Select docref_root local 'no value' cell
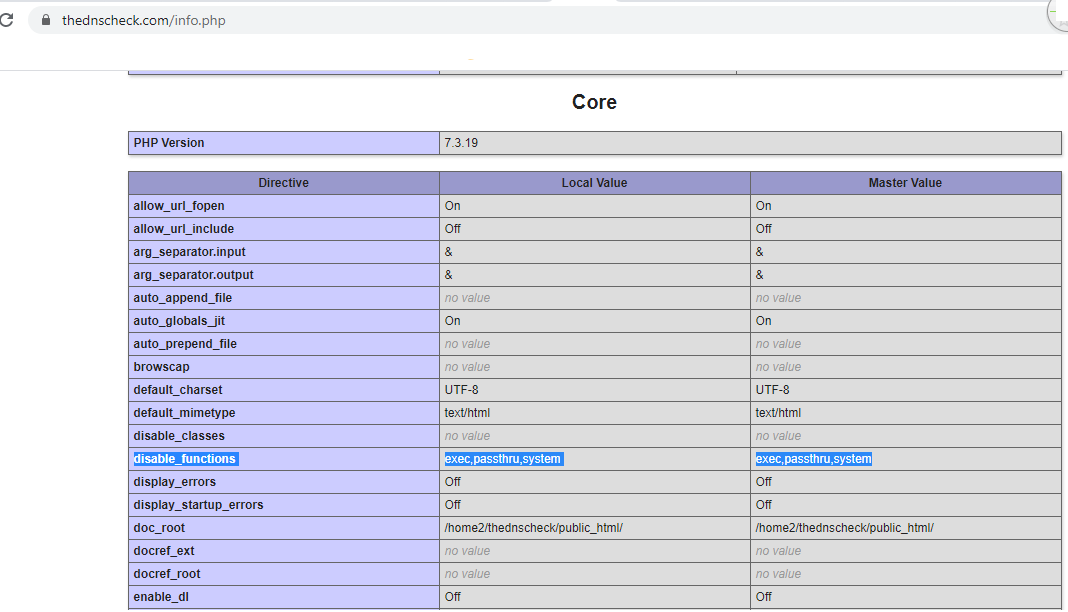The height and width of the screenshot is (612, 1068). (595, 575)
